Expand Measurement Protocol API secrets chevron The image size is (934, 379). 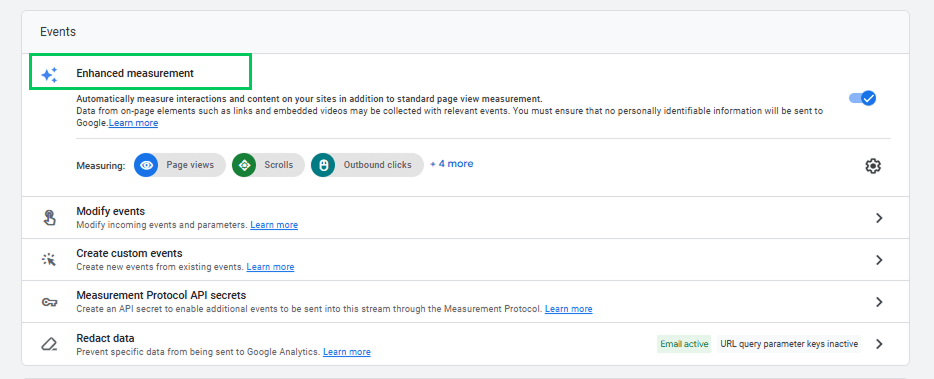[879, 302]
